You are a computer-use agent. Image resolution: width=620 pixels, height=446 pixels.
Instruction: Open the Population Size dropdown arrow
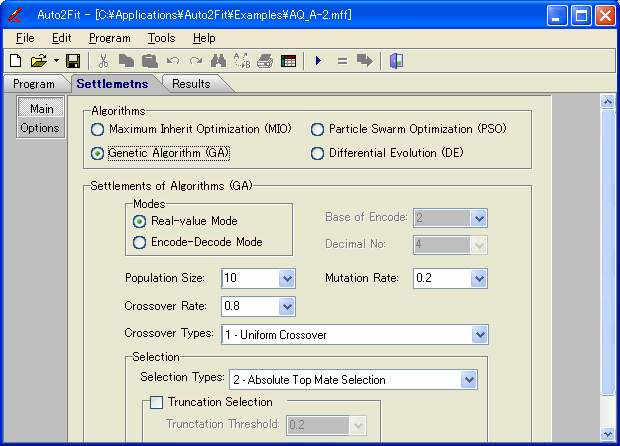tap(287, 278)
